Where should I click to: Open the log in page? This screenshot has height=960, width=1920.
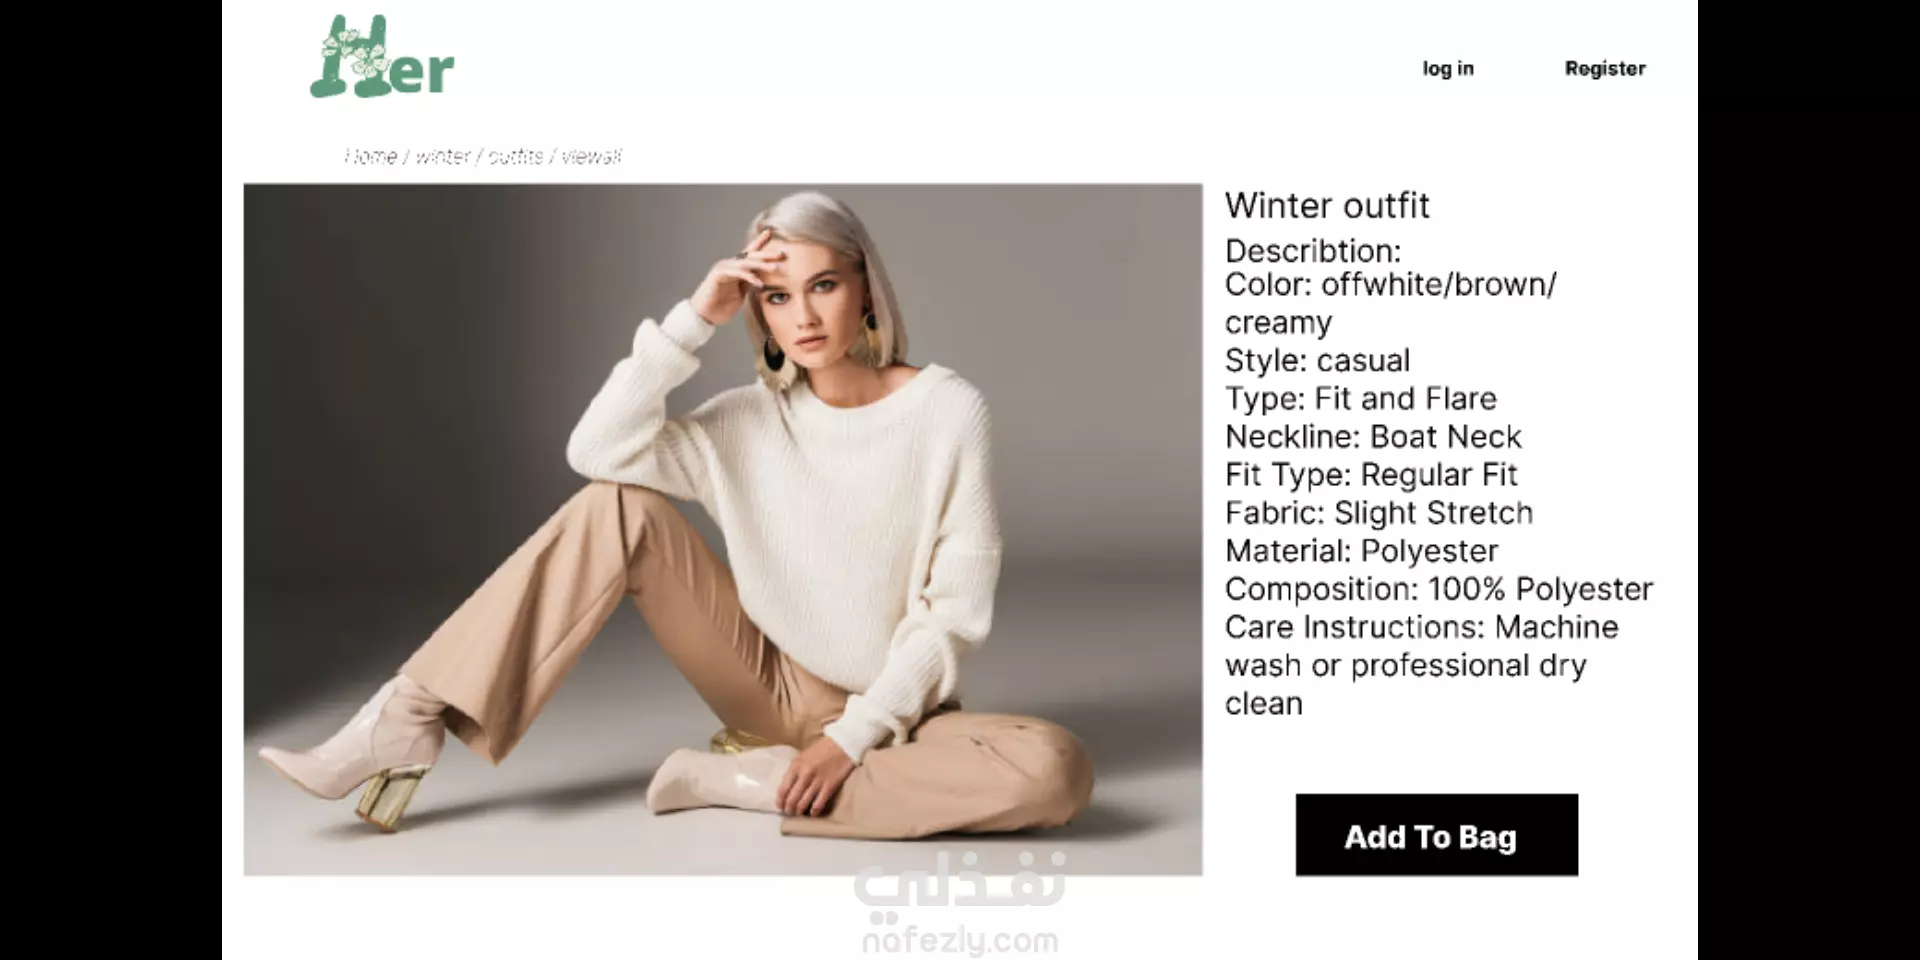(x=1448, y=69)
